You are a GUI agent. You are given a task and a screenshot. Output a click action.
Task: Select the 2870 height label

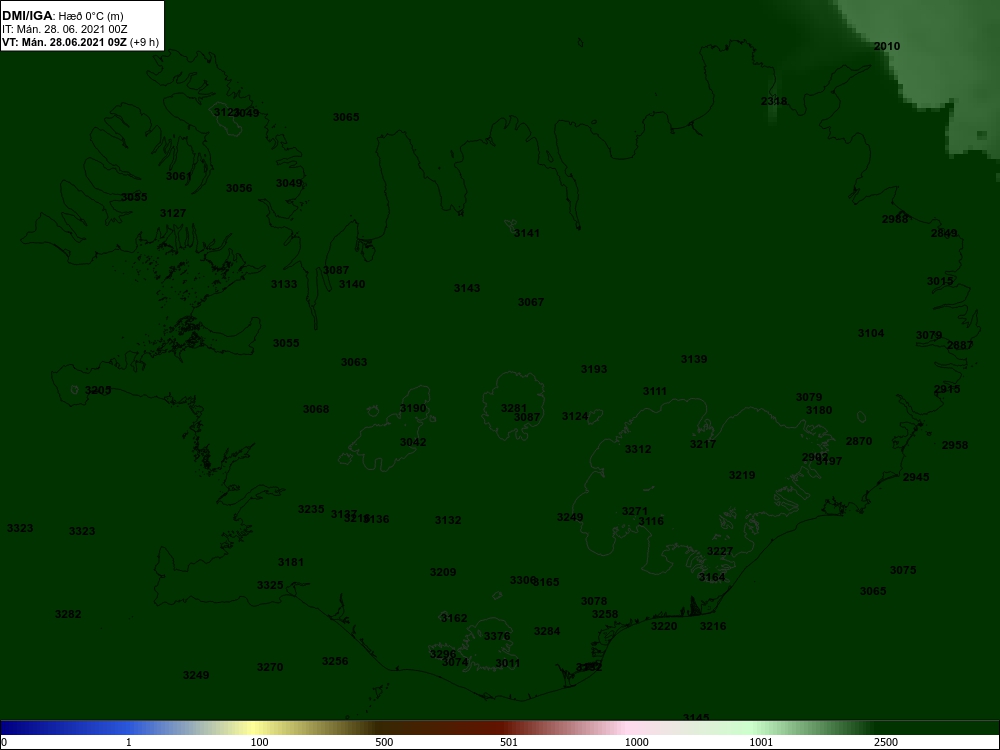coord(858,441)
